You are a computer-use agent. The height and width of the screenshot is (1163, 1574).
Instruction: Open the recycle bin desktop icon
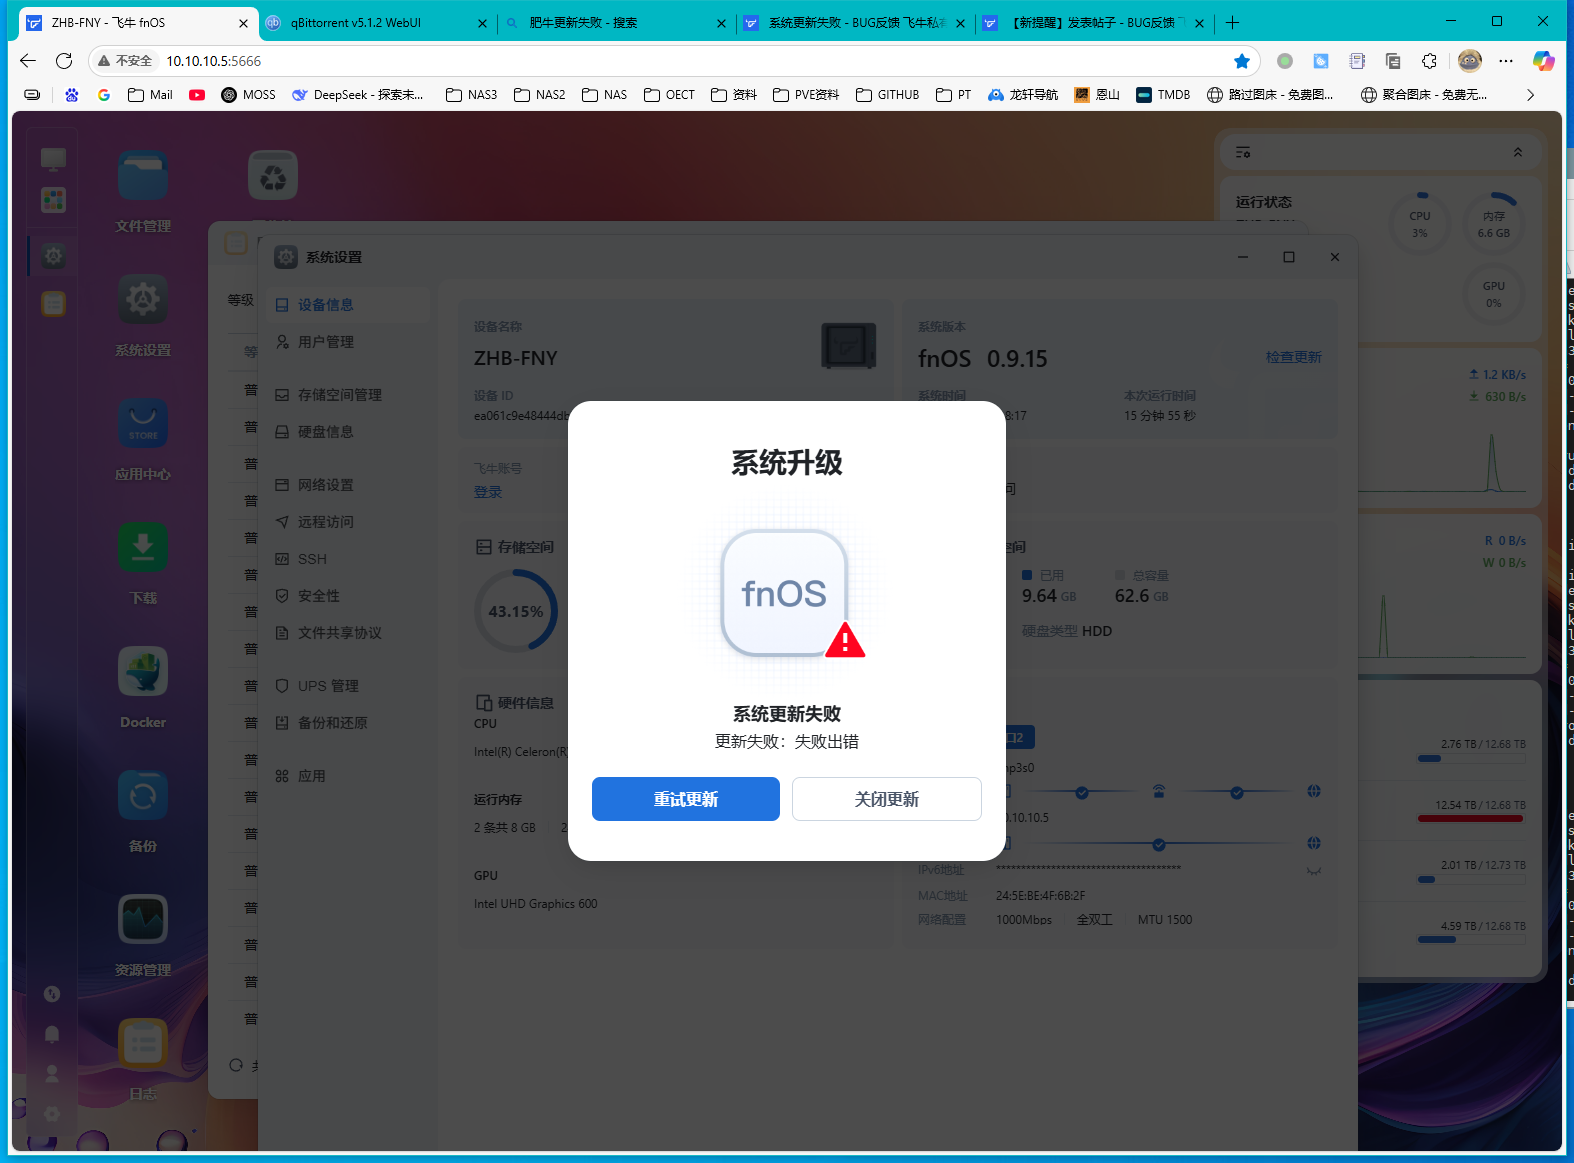point(273,176)
